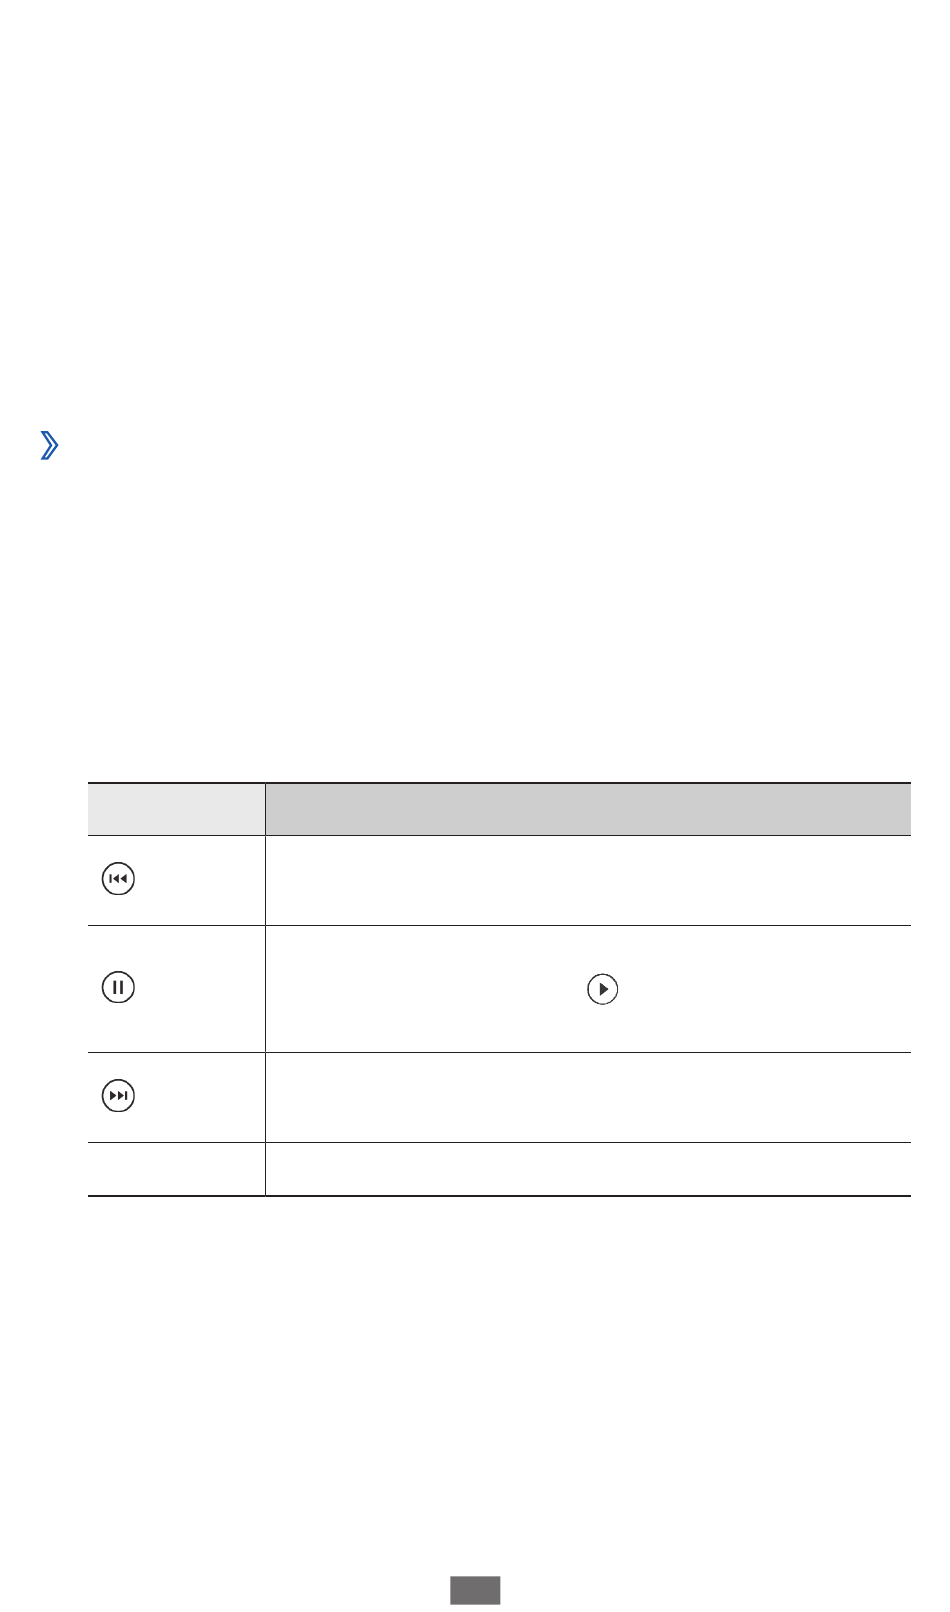This screenshot has height=1612, width=950.
Task: Click the line above the last table row
Action: coord(499,1142)
